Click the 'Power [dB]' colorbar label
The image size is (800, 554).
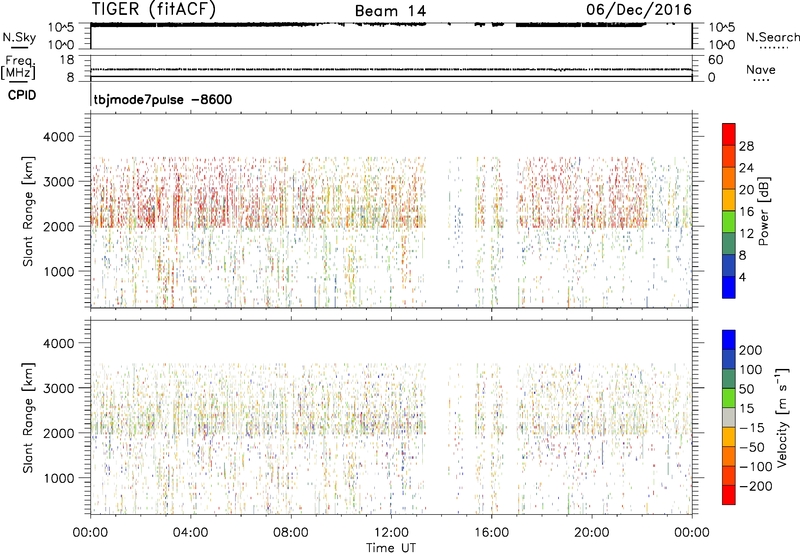pyautogui.click(x=763, y=211)
